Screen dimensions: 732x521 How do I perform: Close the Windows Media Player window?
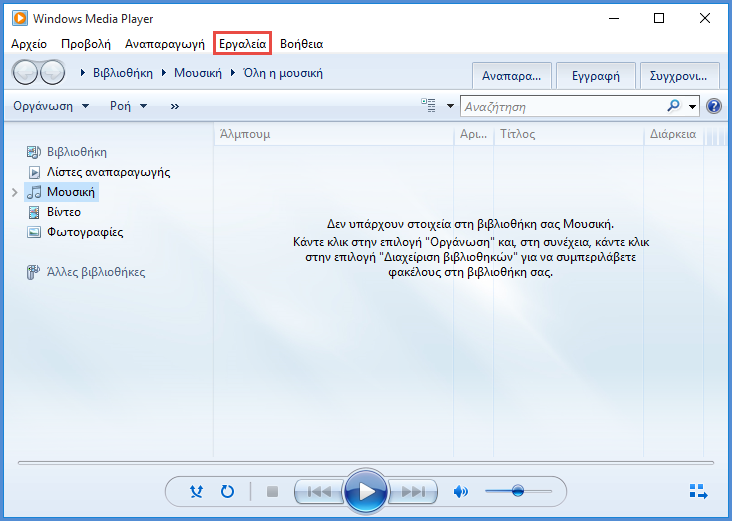click(x=705, y=18)
